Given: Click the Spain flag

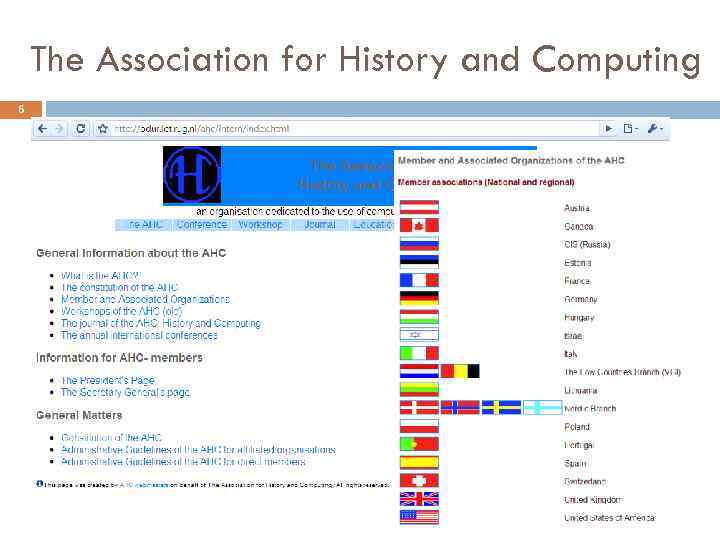Looking at the screenshot, I should click(419, 462).
